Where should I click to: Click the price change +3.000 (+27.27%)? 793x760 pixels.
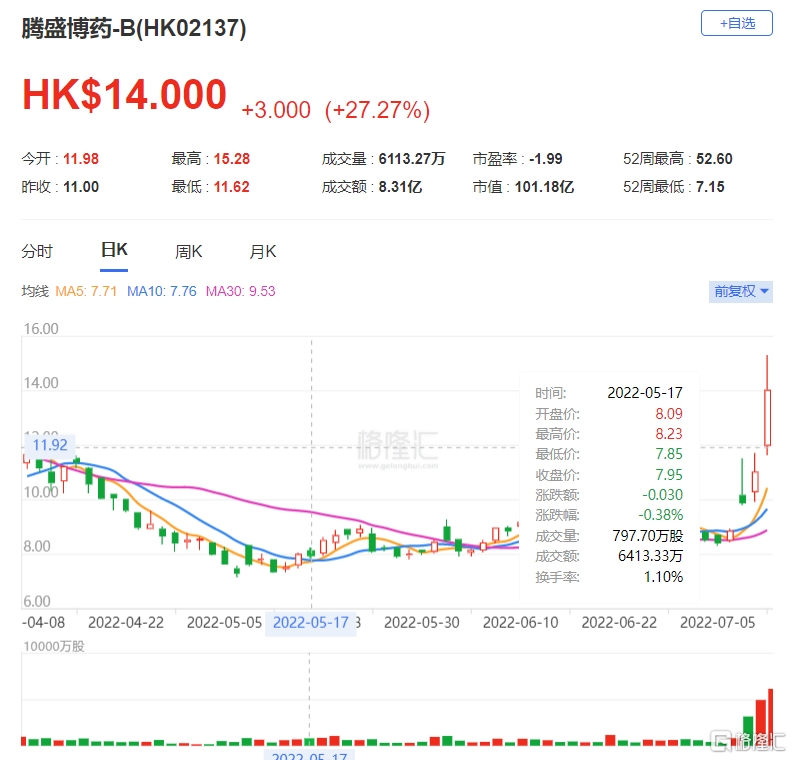(x=335, y=110)
